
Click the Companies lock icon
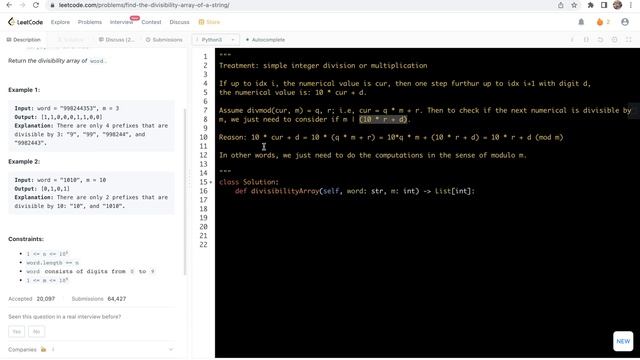tap(43, 349)
